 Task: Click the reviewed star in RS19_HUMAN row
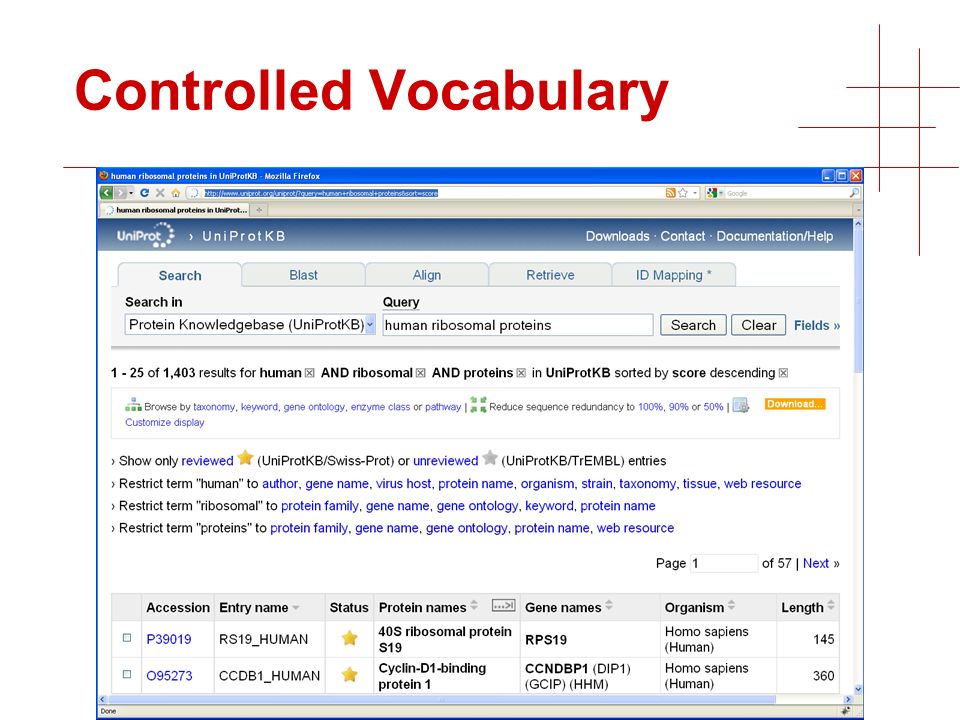(350, 638)
